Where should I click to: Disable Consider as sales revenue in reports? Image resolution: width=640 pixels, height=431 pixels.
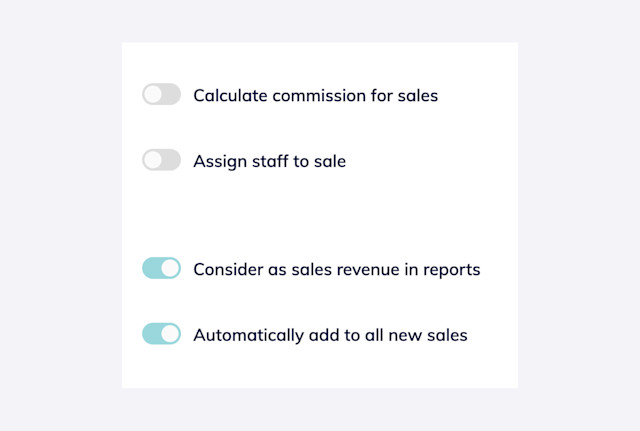[x=161, y=268]
